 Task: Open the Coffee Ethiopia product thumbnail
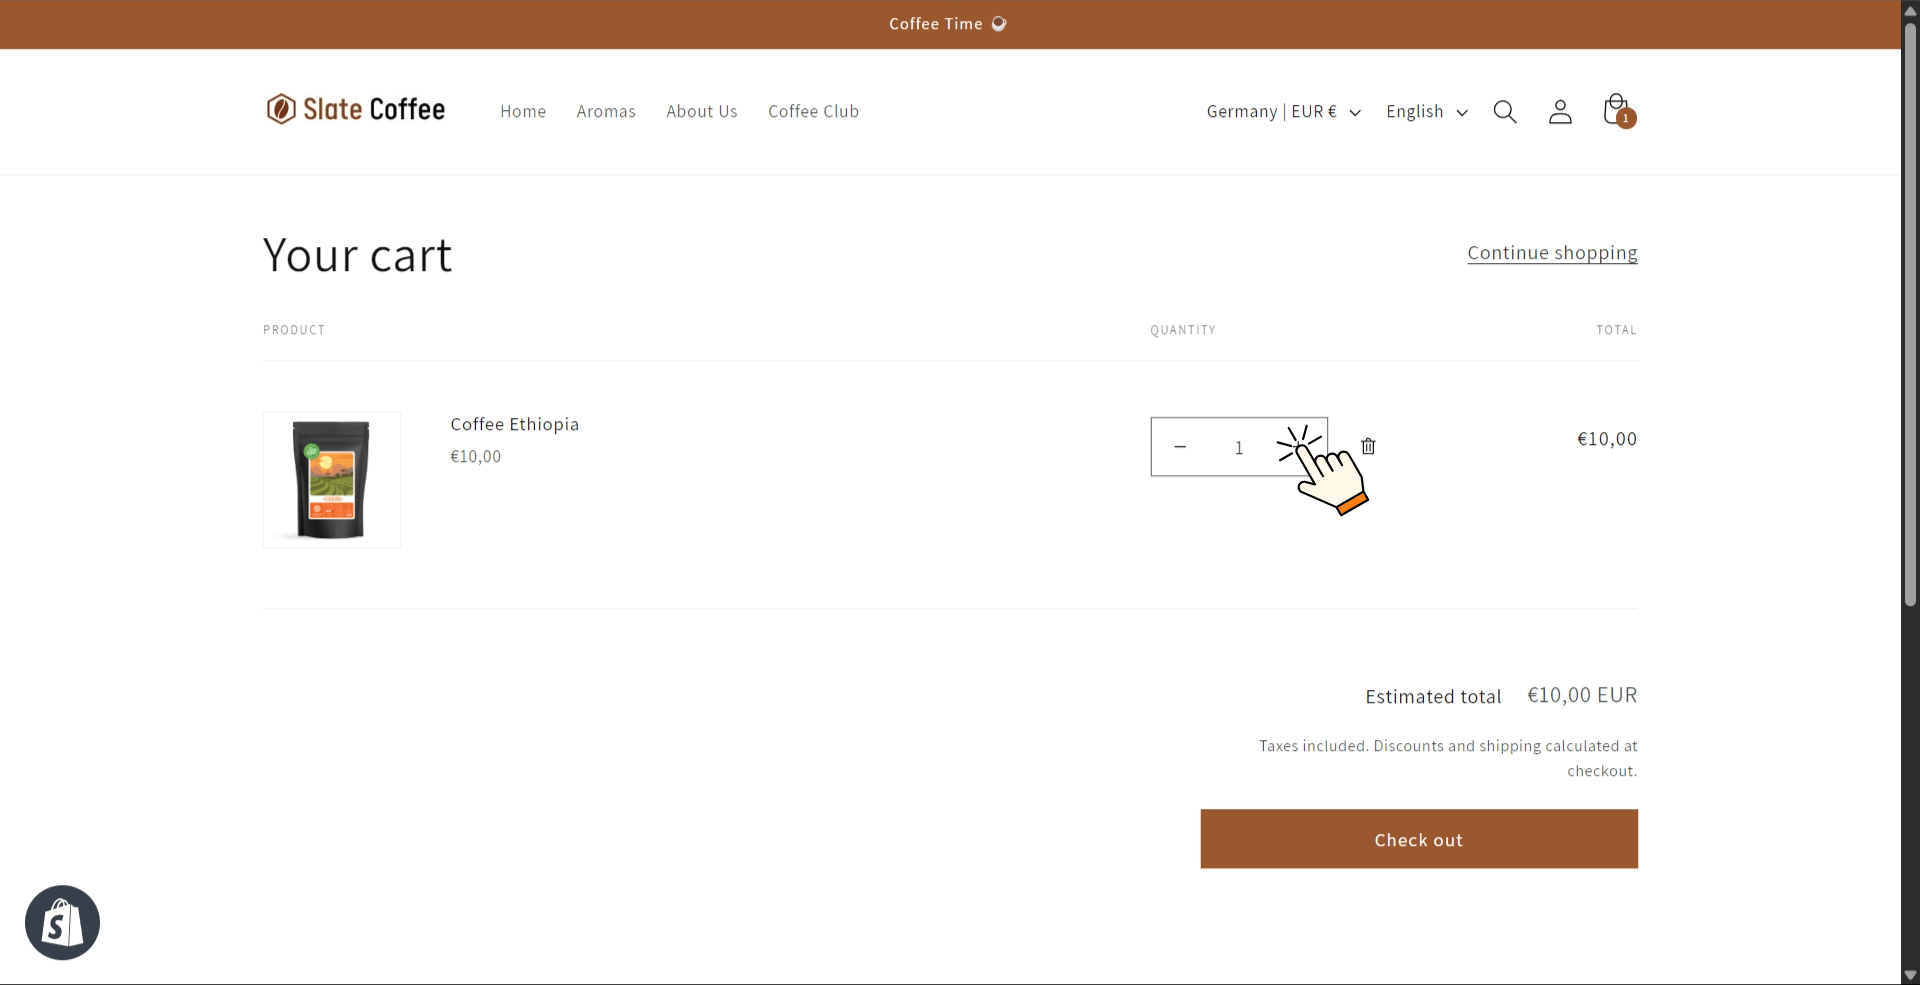[331, 479]
